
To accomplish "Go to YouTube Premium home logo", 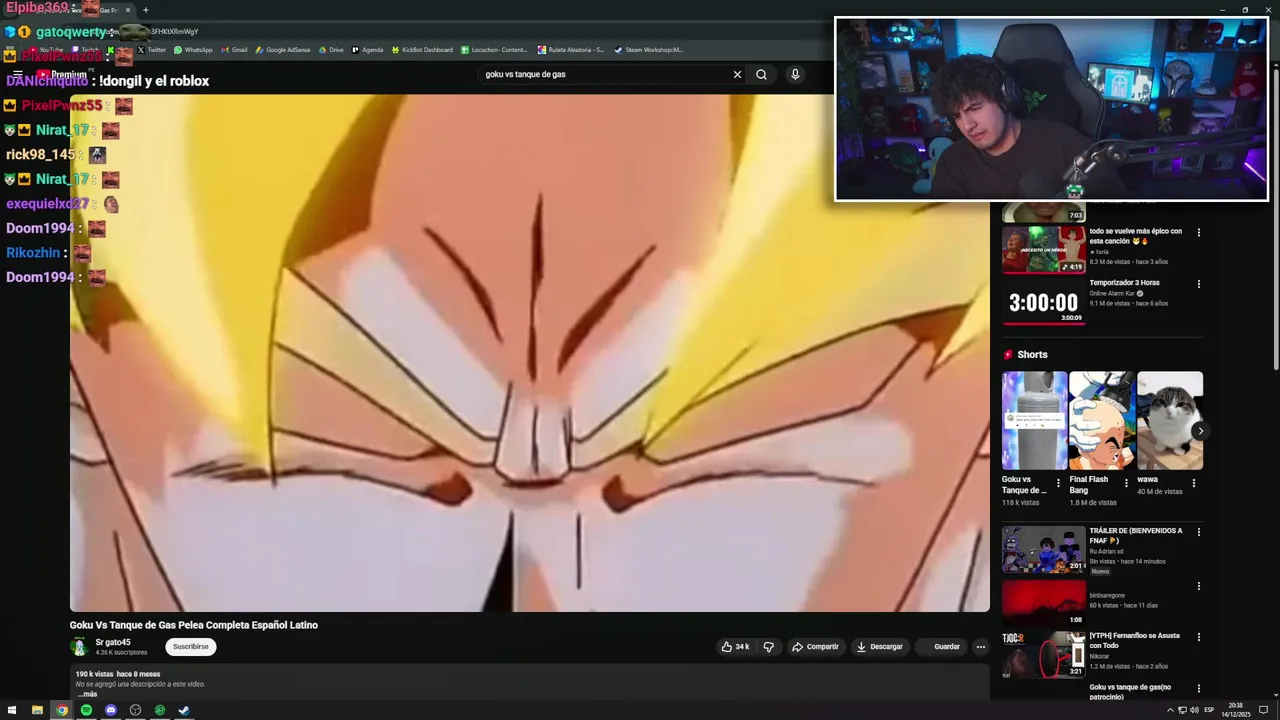I will [x=62, y=74].
